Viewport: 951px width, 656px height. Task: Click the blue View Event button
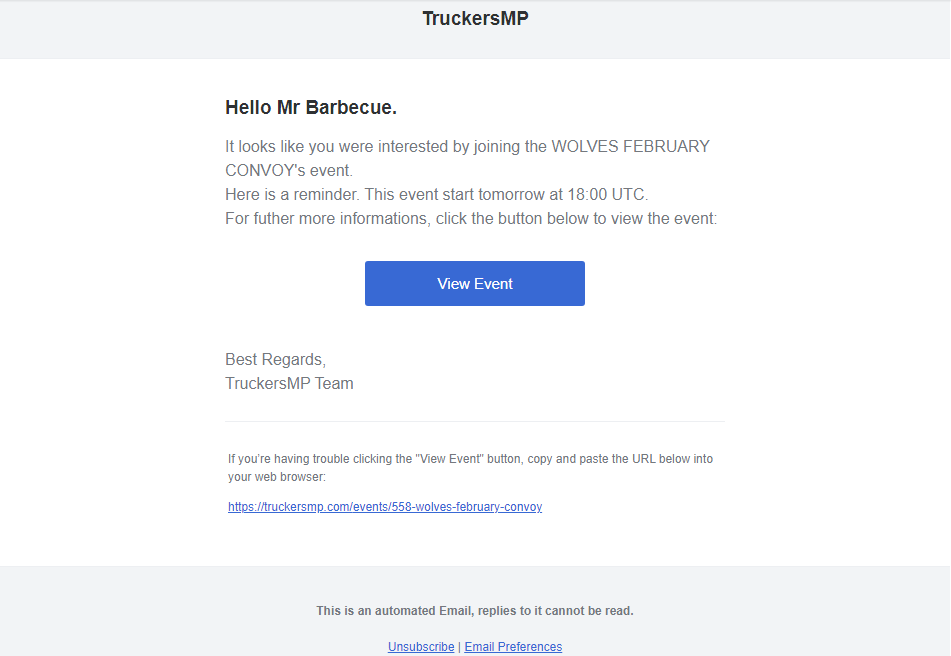pos(474,283)
